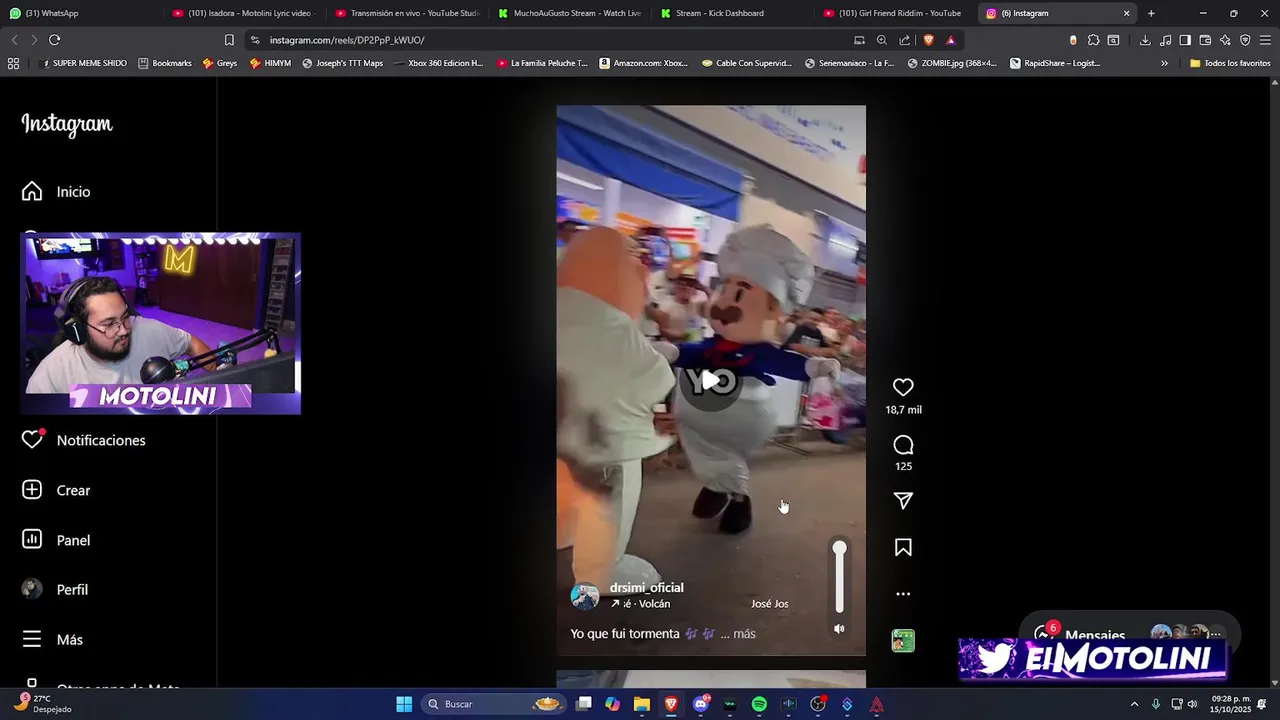Screen dimensions: 1280x720
Task: Play the paused reel video
Action: click(711, 381)
